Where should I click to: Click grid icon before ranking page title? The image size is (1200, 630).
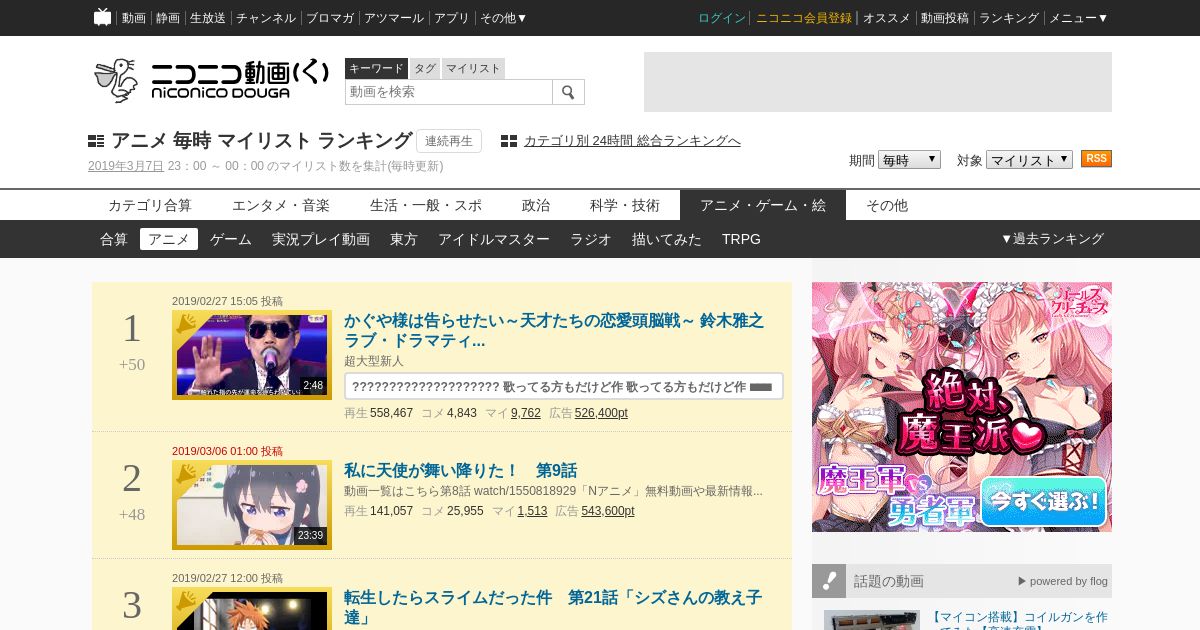pos(96,141)
